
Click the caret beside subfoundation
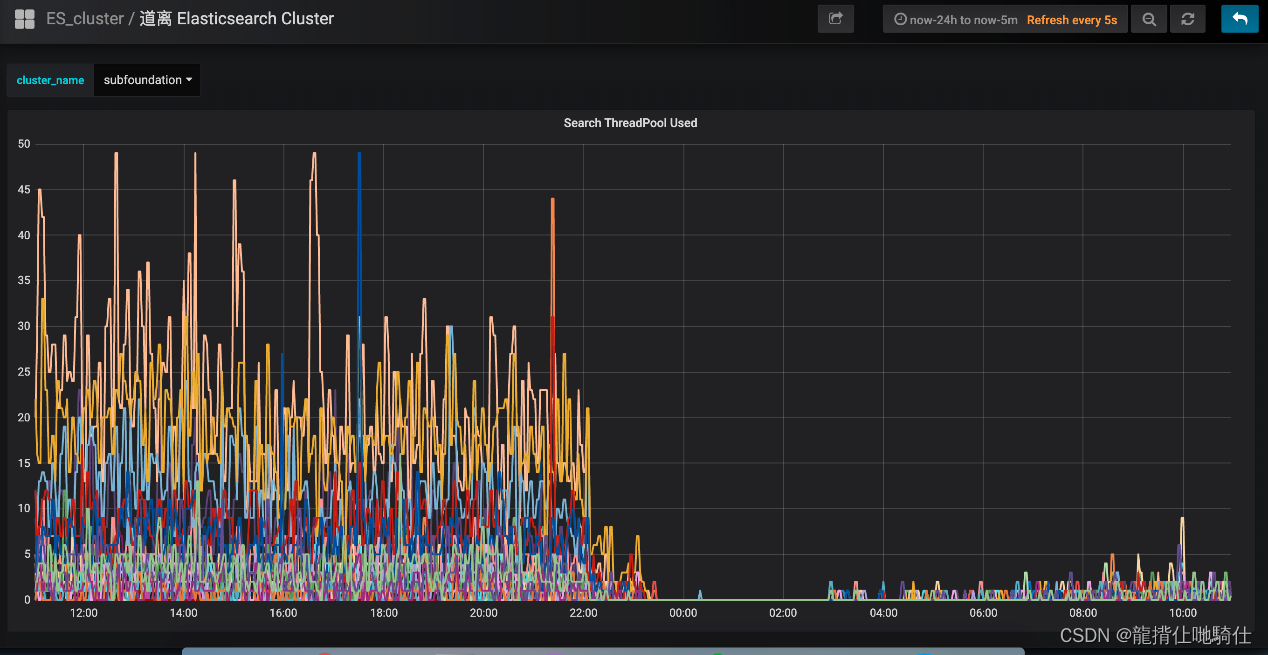189,80
